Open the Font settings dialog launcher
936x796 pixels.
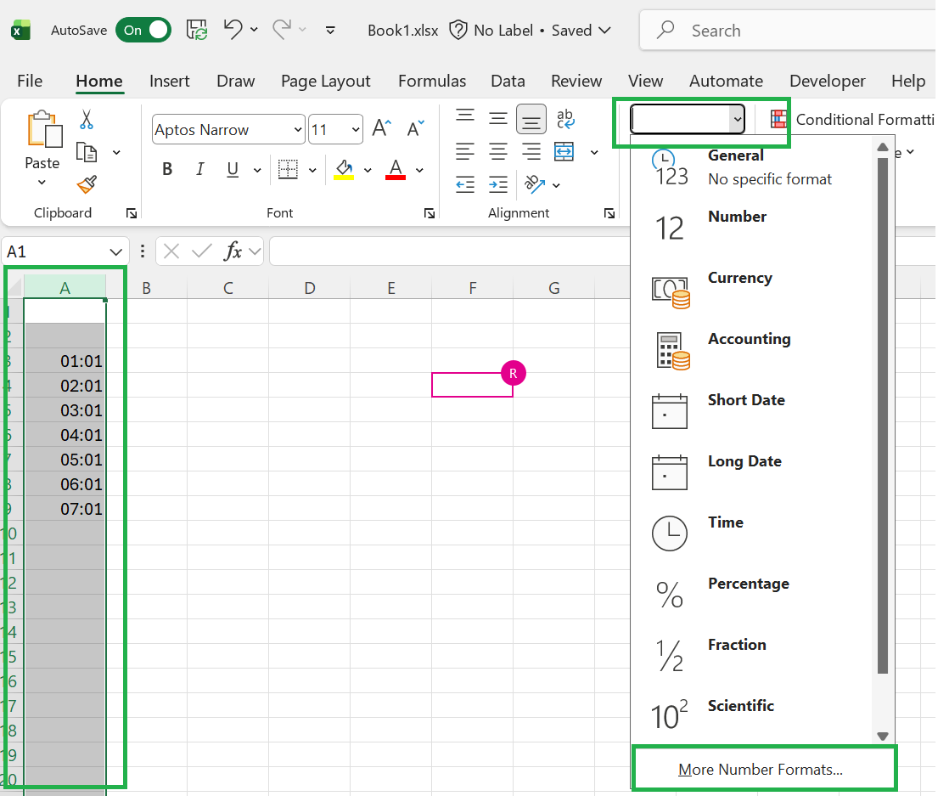(429, 213)
